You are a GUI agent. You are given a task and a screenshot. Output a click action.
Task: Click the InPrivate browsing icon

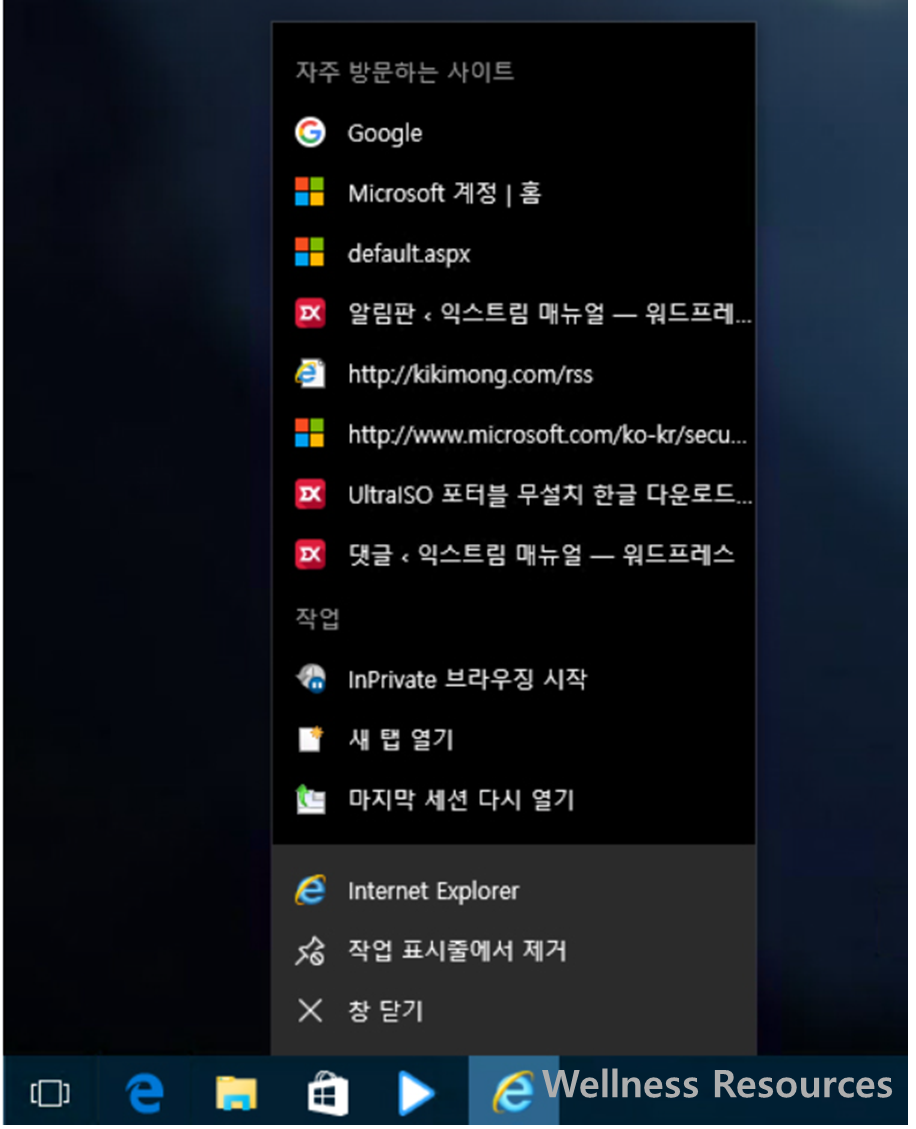click(x=311, y=678)
